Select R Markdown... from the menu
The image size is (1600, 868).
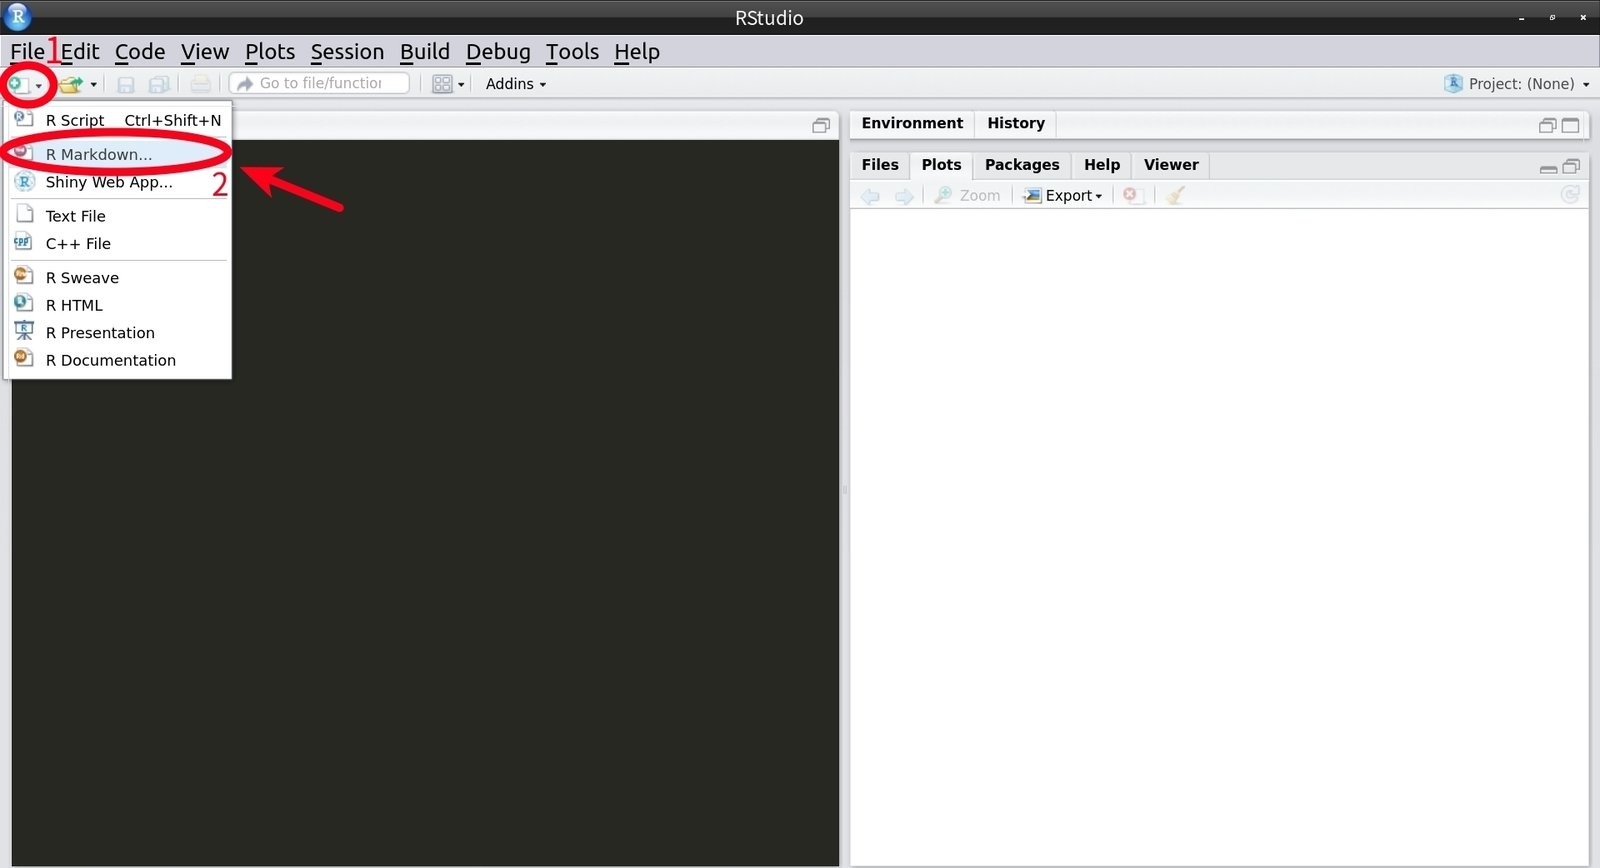(119, 154)
